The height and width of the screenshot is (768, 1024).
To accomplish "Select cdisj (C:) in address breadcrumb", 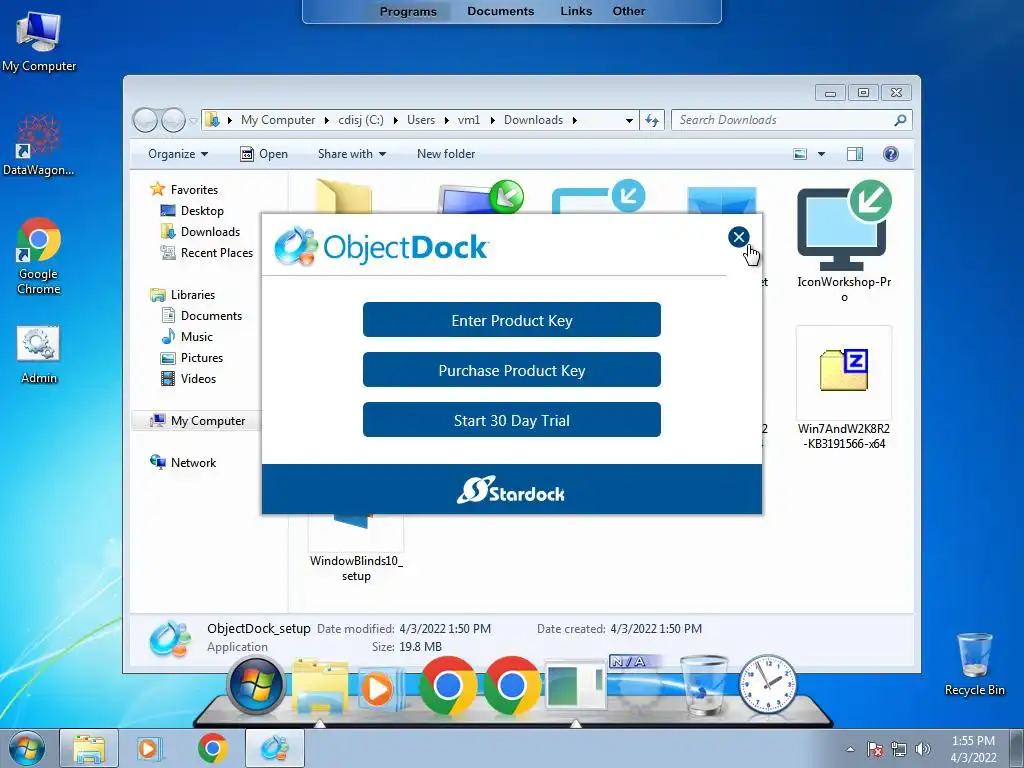I will coord(360,120).
